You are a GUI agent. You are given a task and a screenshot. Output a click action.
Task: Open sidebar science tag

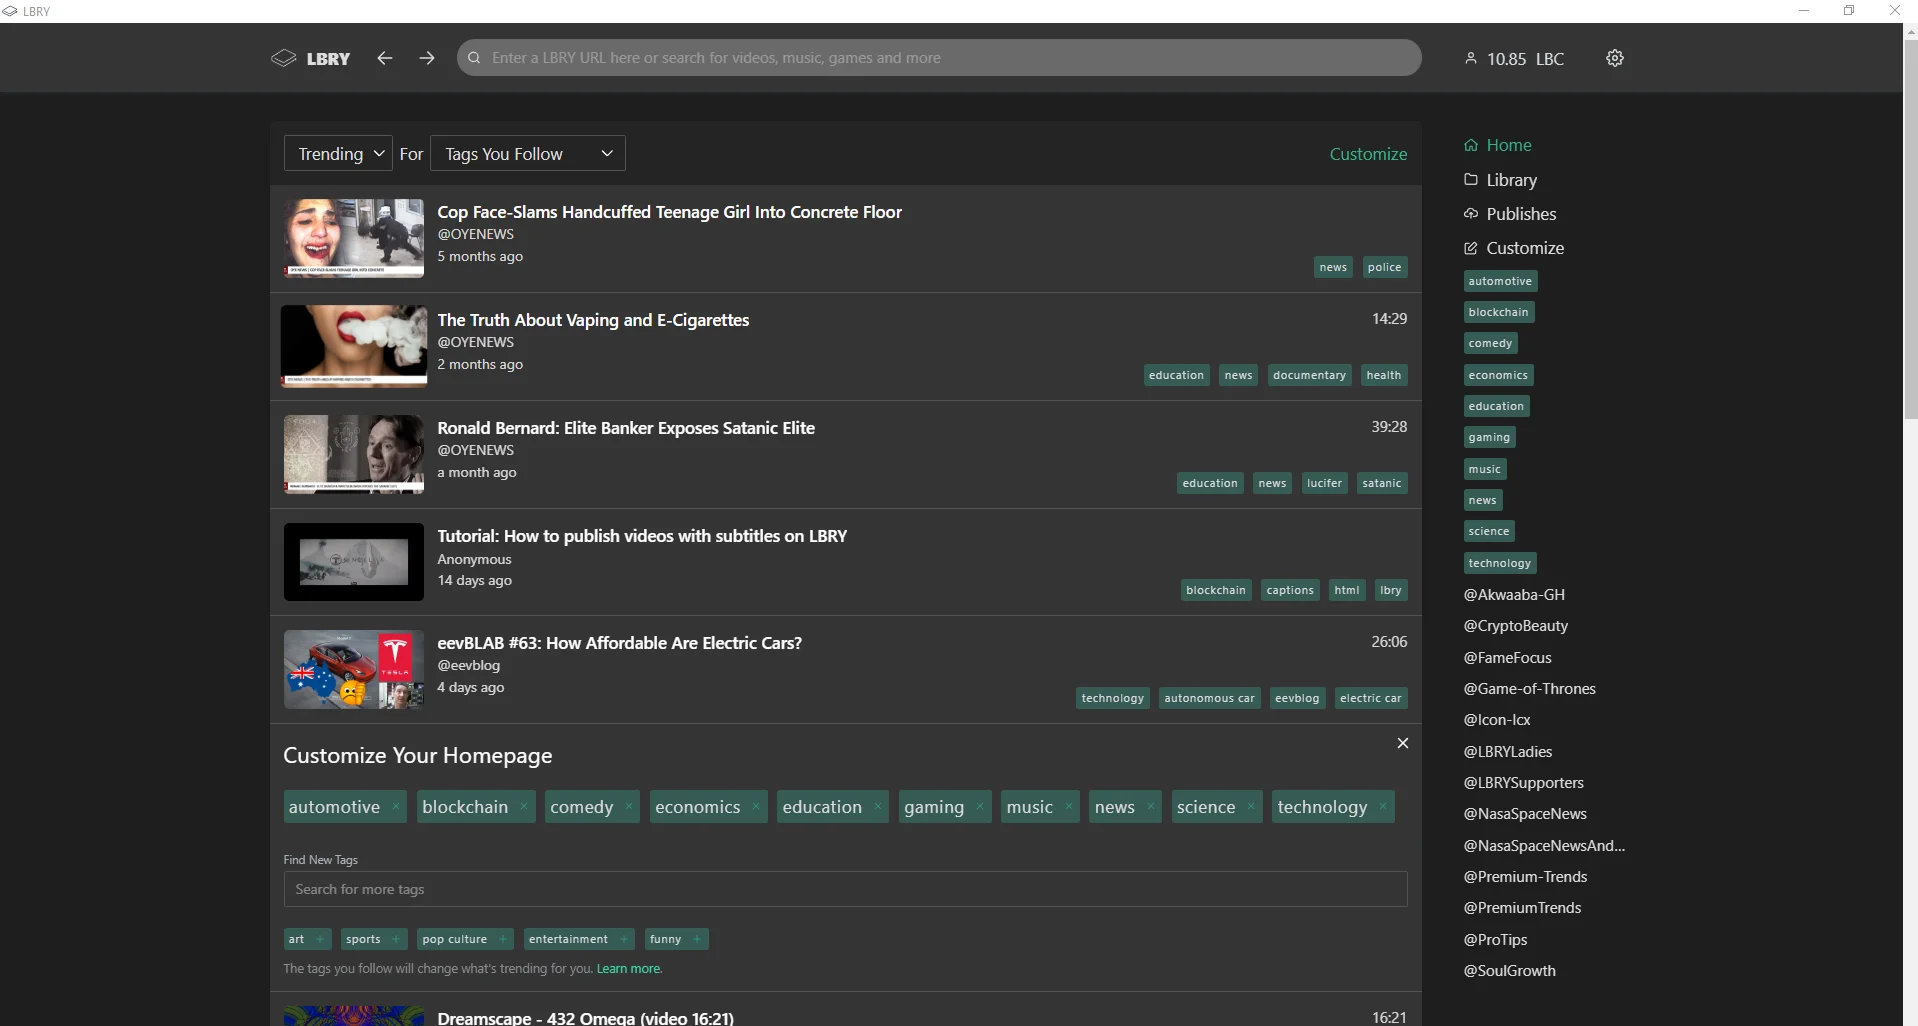coord(1489,531)
